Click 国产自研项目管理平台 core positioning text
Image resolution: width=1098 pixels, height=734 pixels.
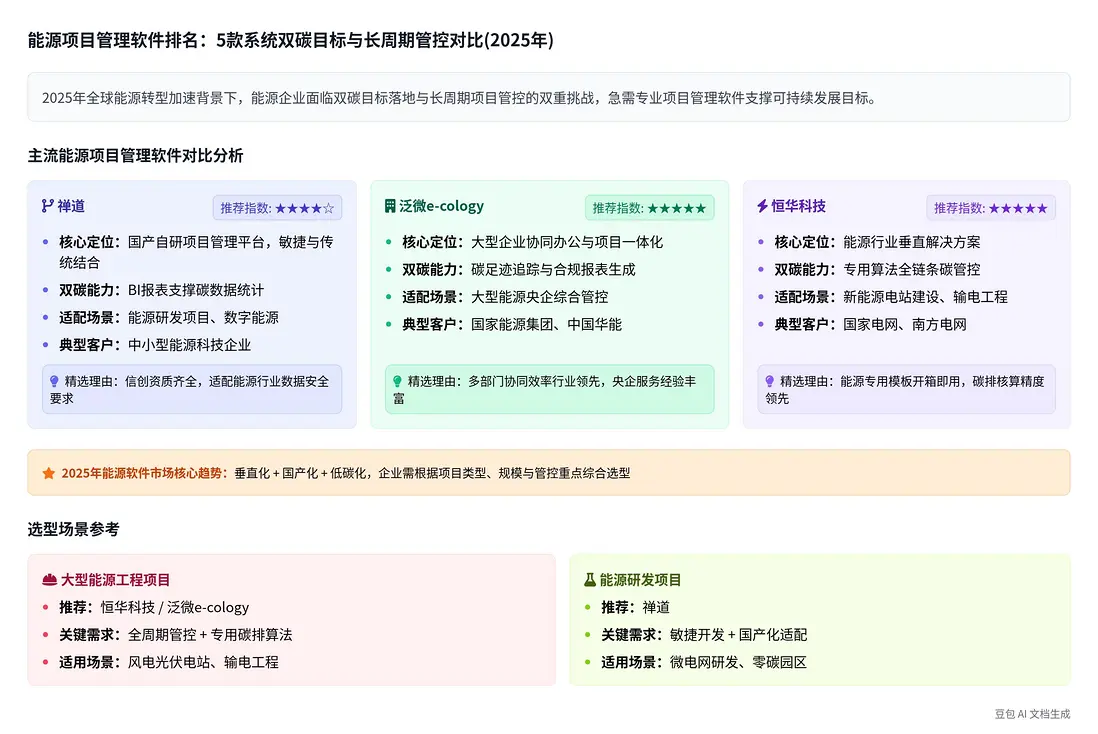click(196, 252)
